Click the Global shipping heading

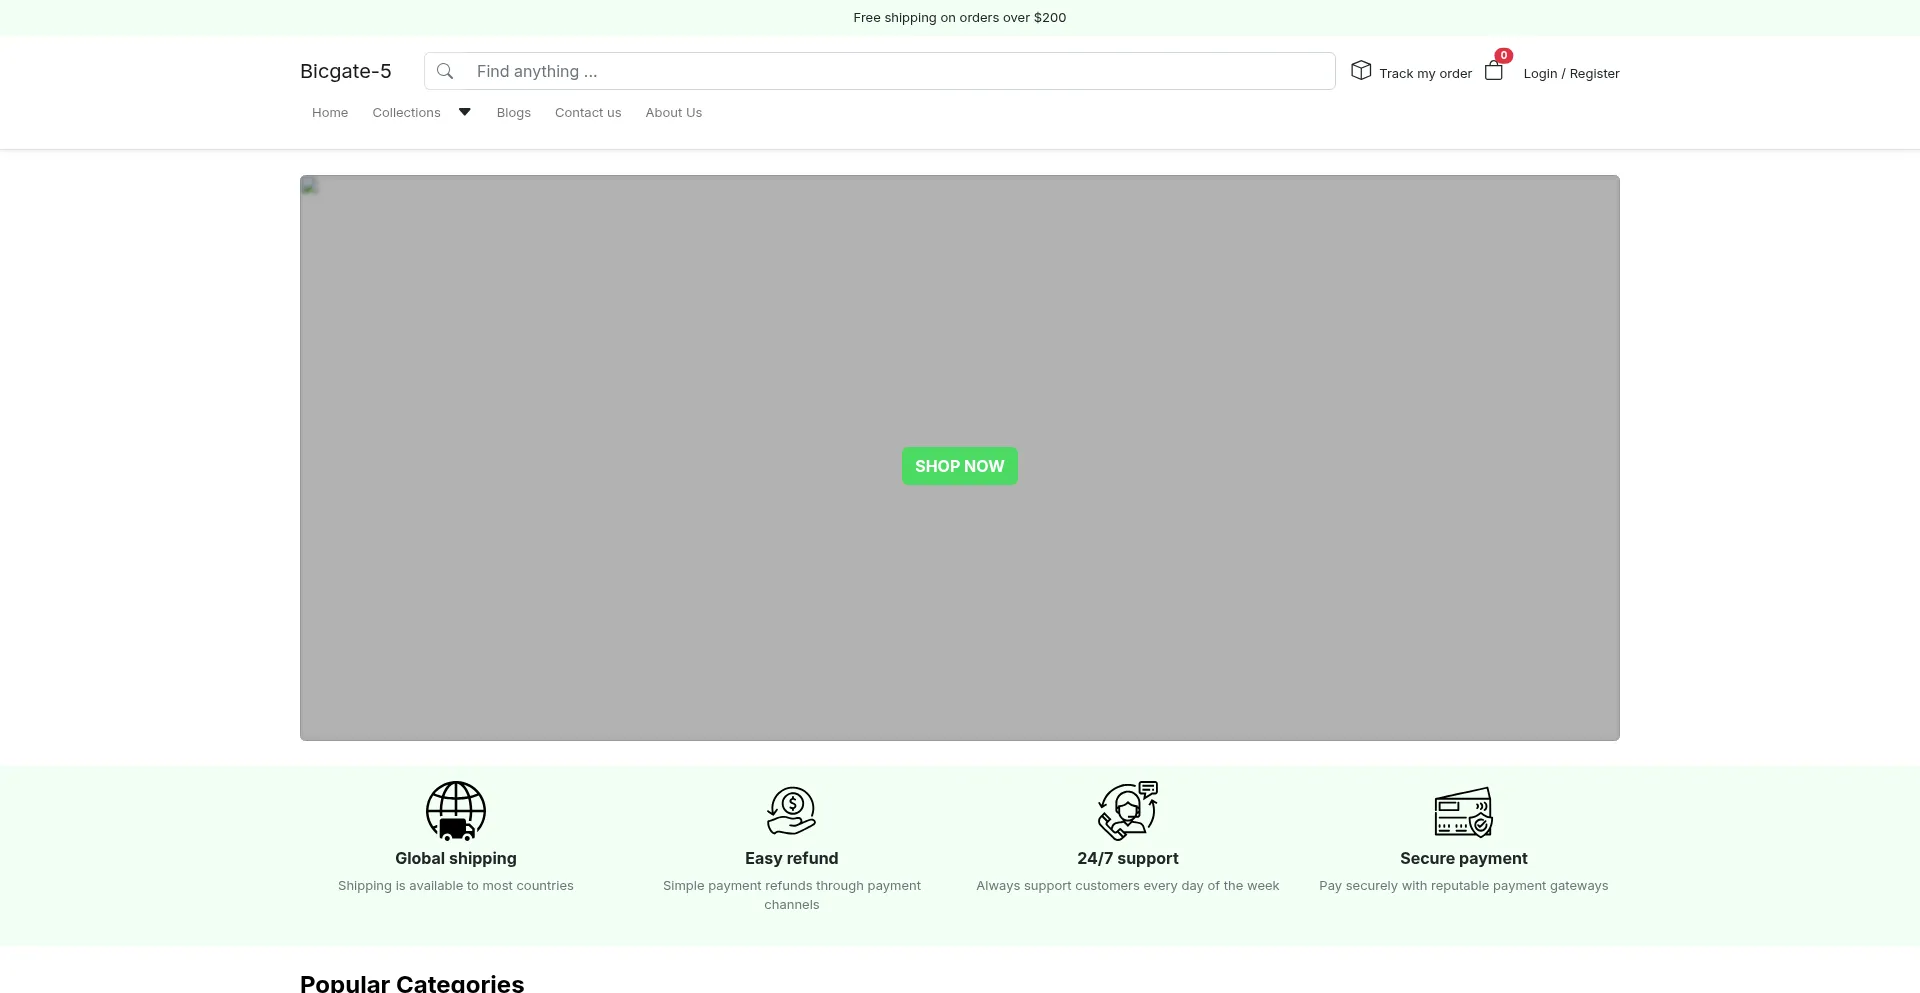455,858
